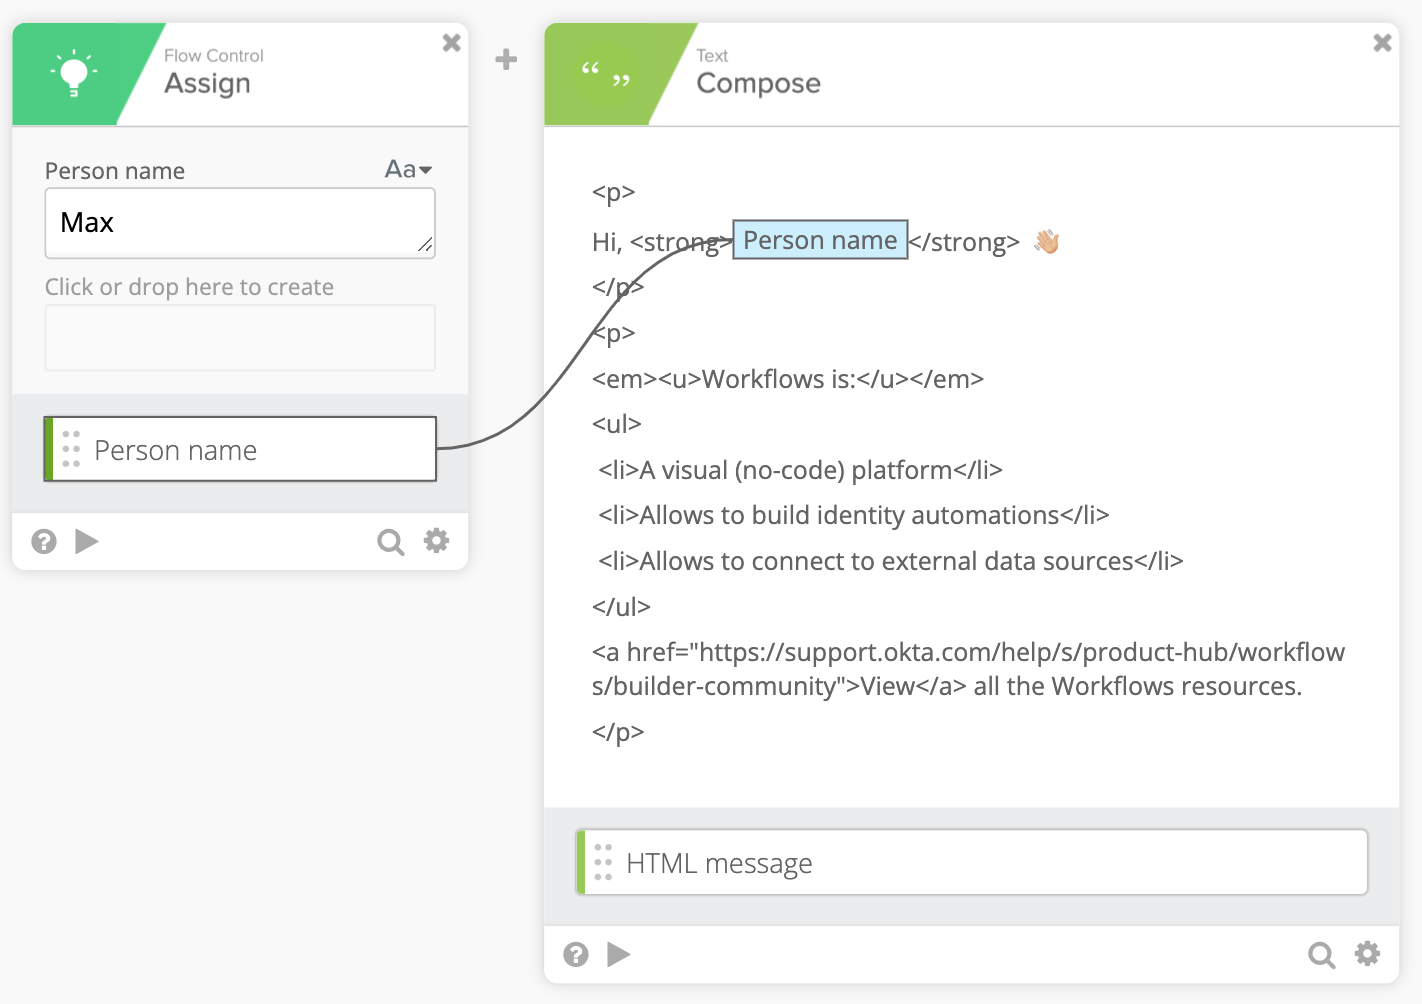Select the Person name token inside the Compose text

coord(820,240)
